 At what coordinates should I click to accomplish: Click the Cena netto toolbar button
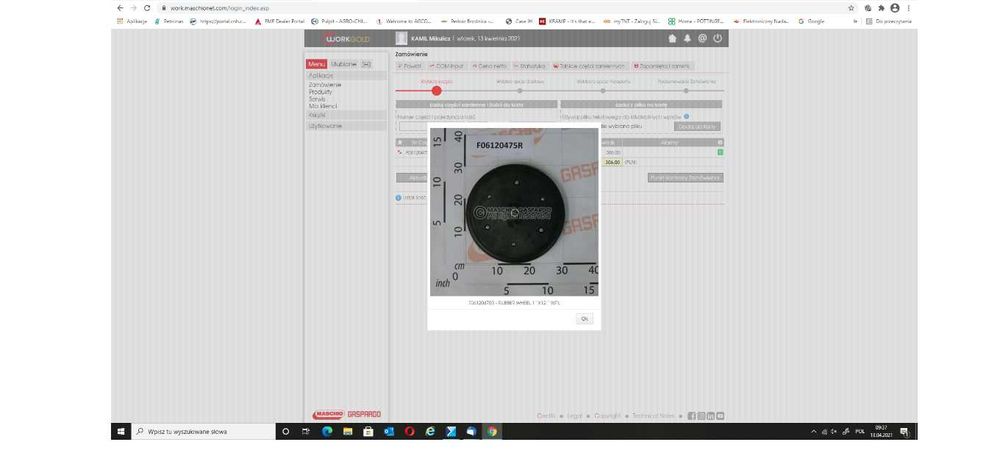coord(489,66)
